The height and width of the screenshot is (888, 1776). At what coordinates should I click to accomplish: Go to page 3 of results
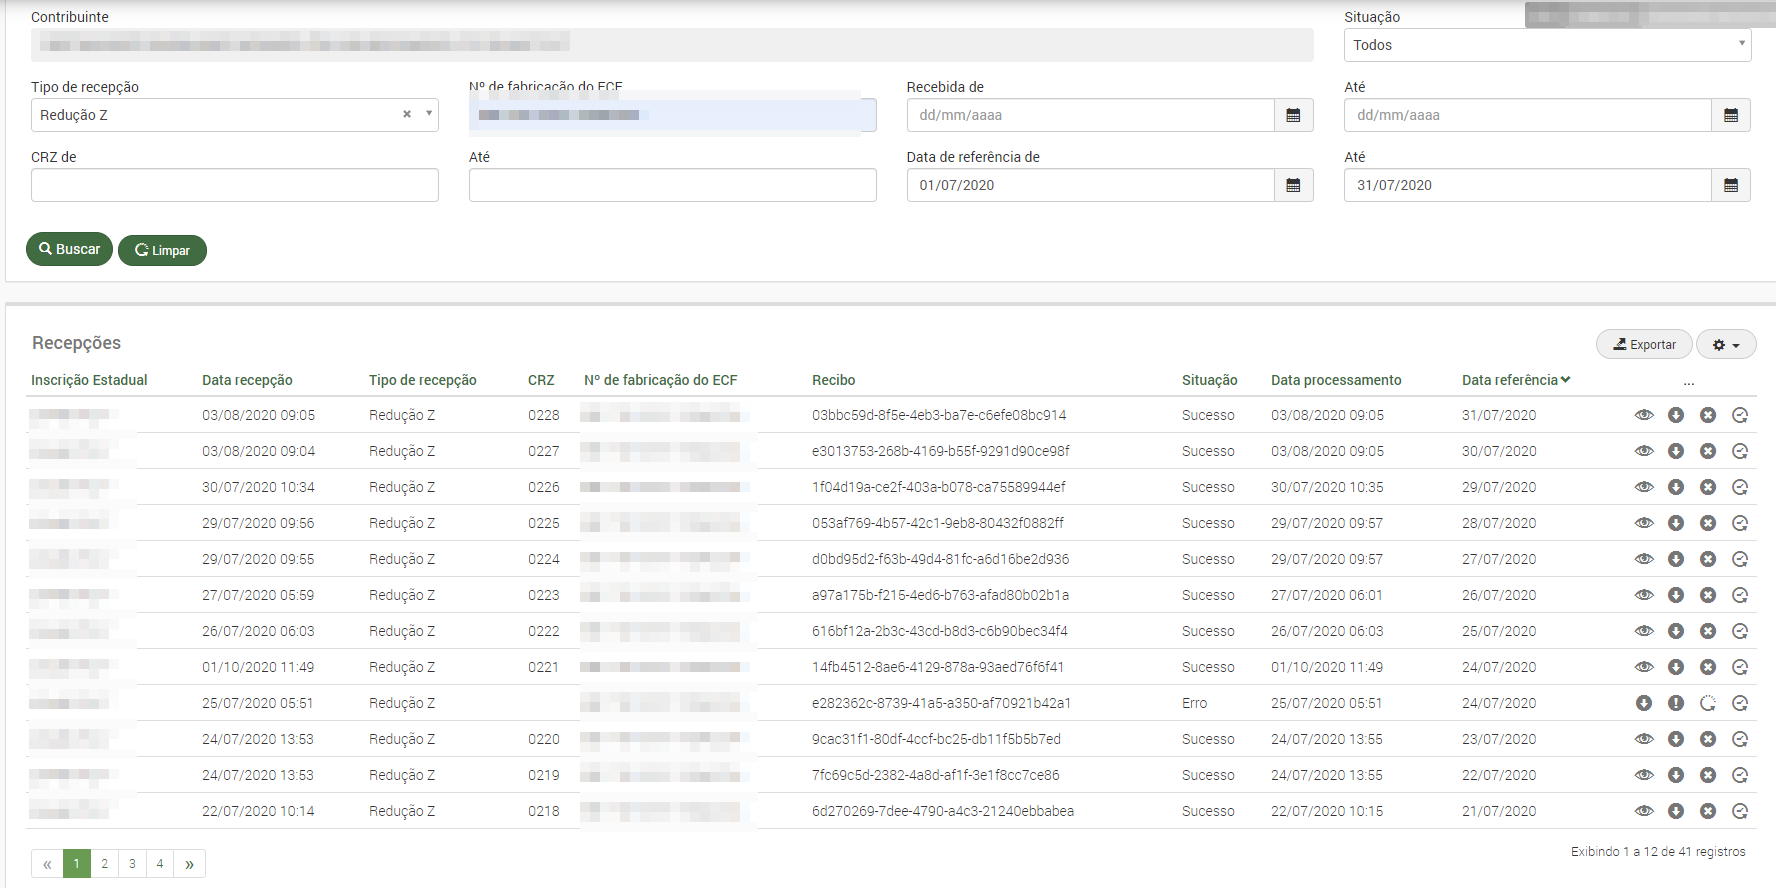[132, 863]
